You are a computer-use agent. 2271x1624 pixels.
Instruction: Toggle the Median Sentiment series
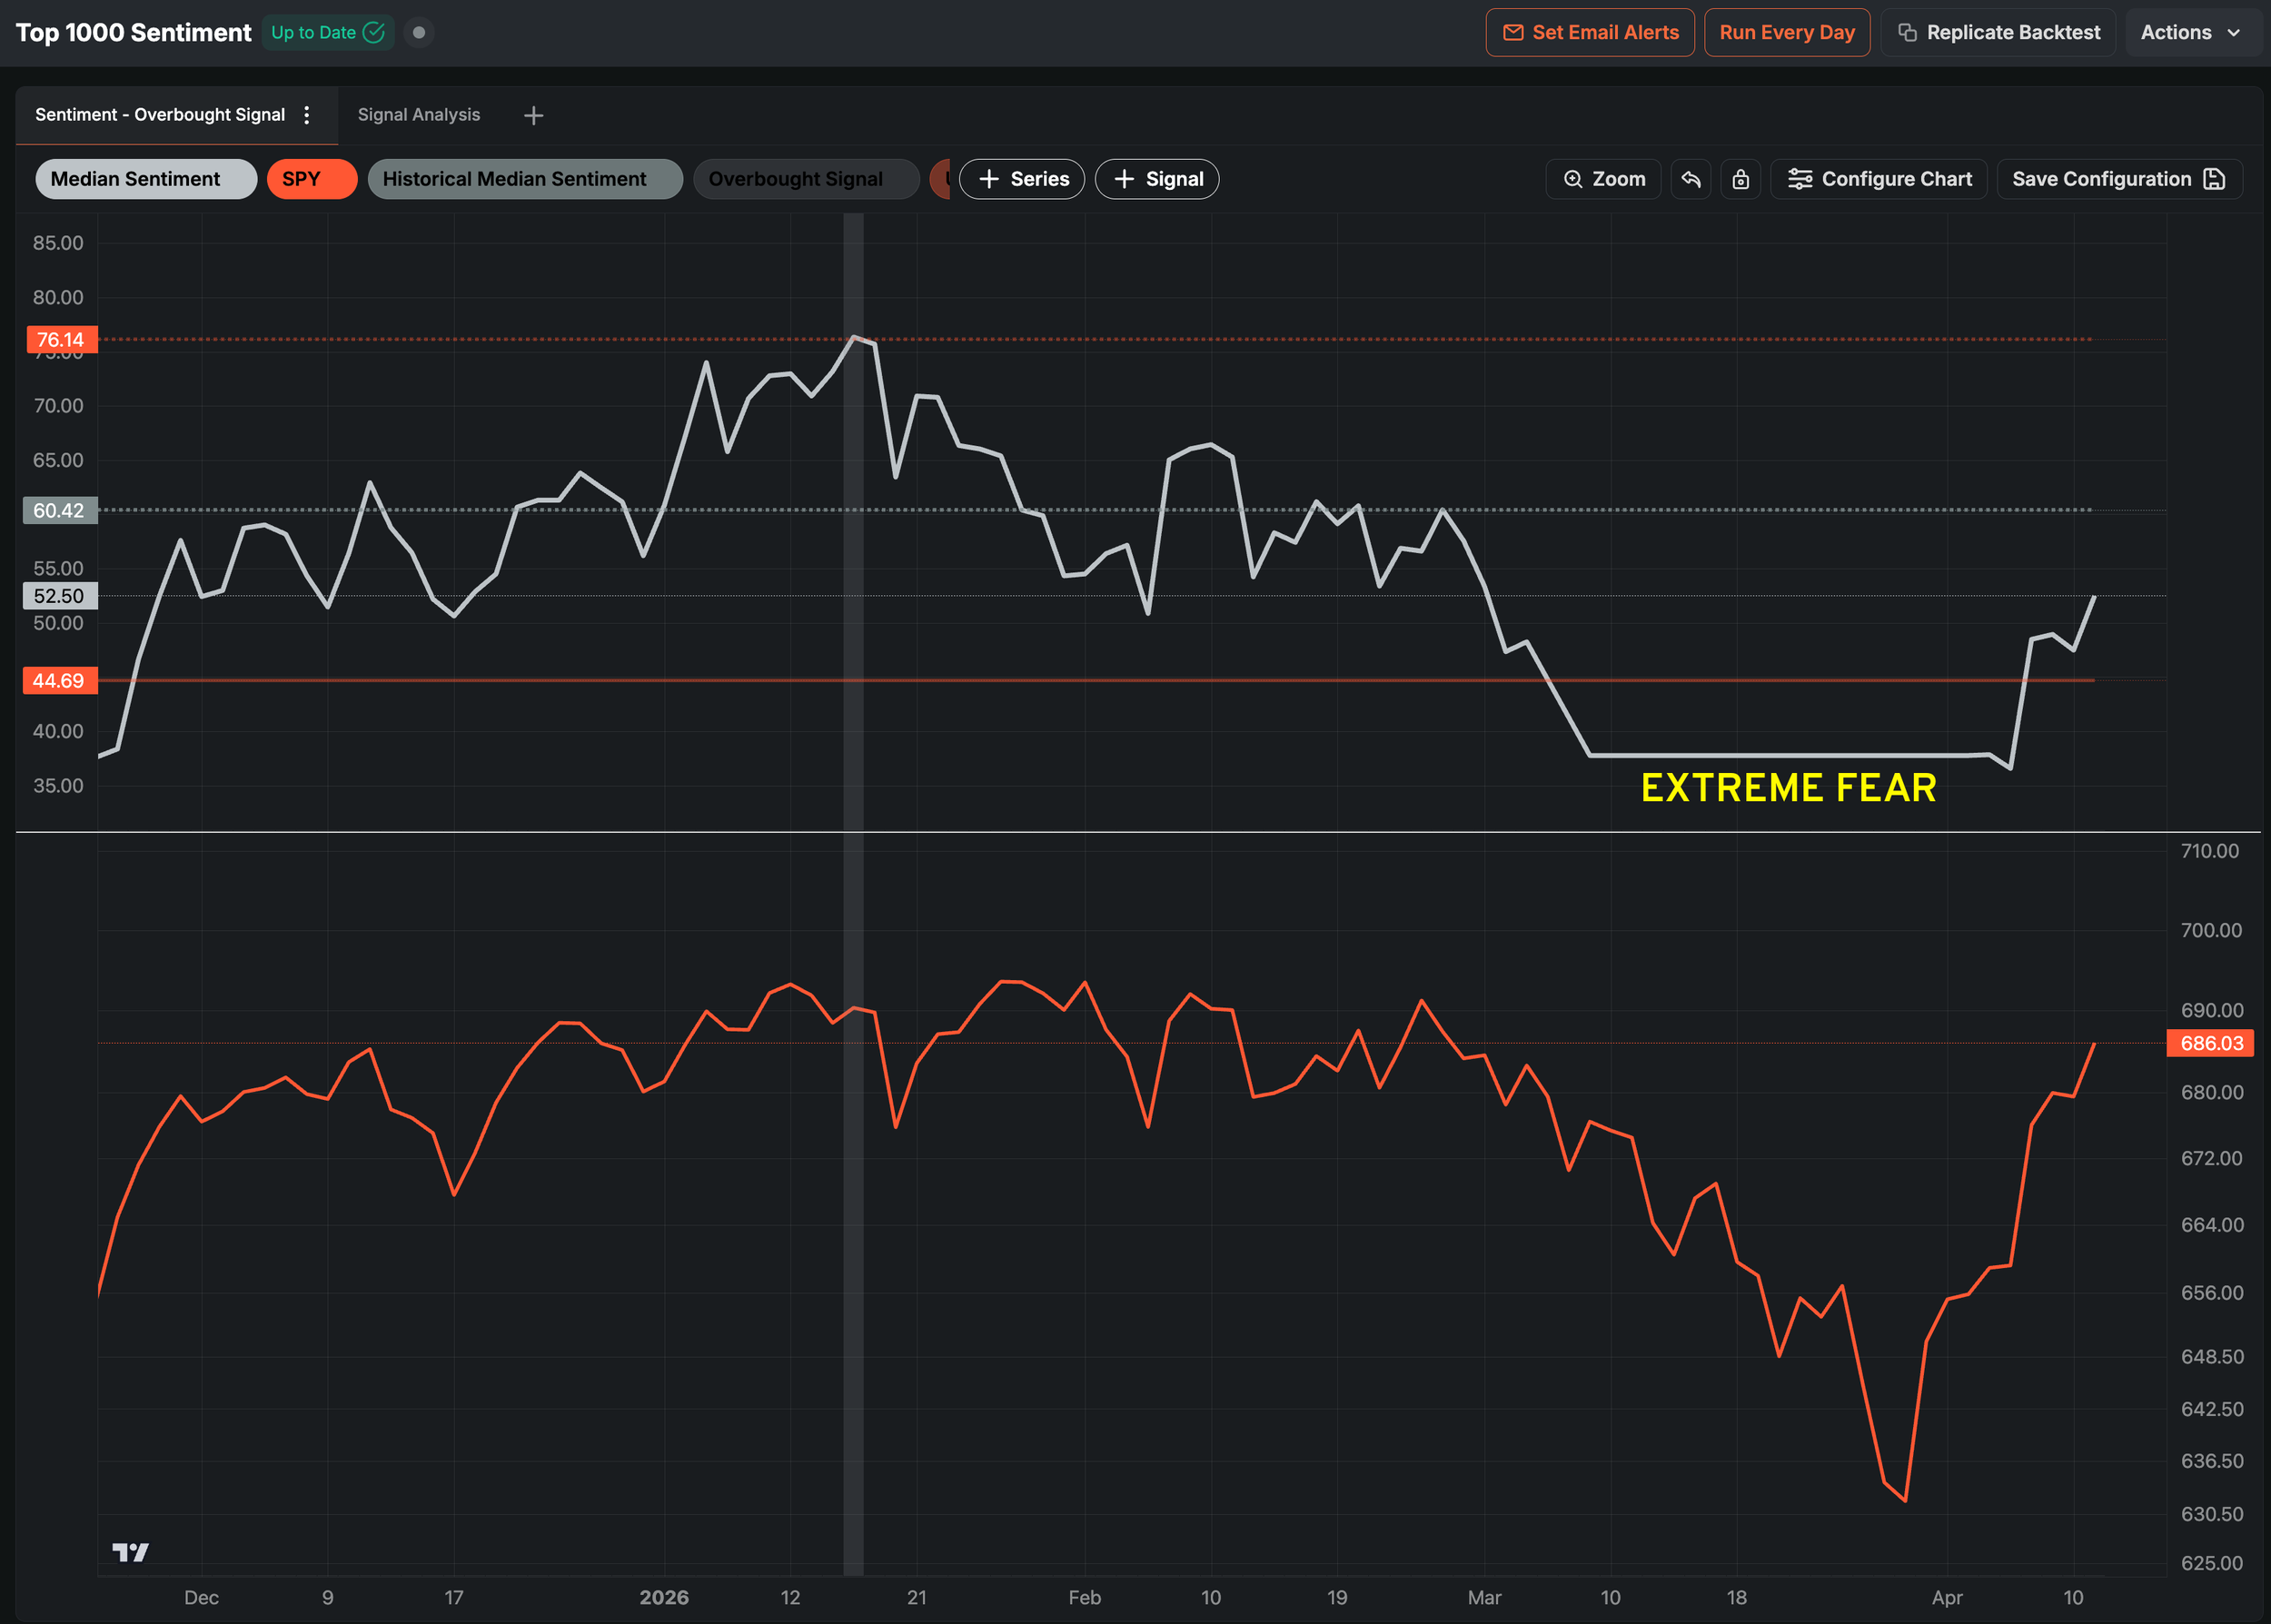tap(146, 179)
